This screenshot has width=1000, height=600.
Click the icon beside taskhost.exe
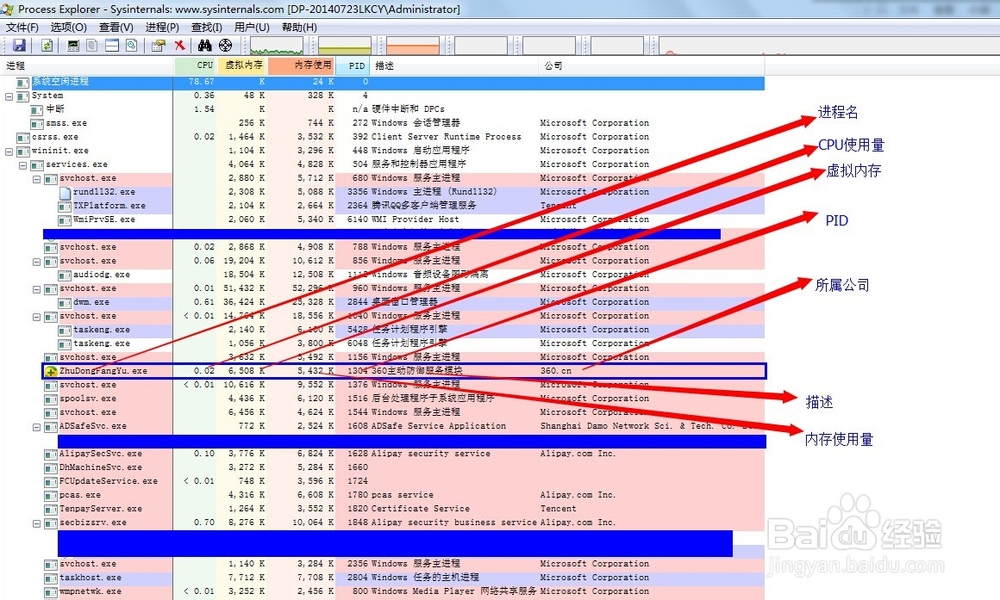[x=51, y=578]
